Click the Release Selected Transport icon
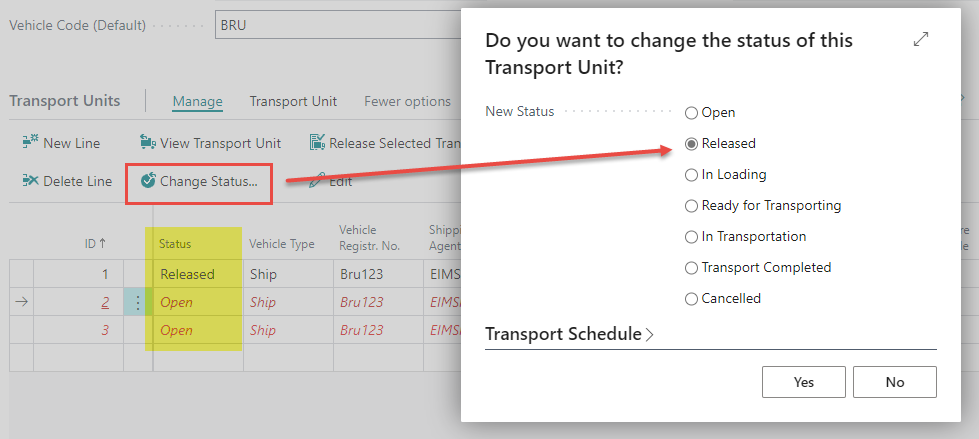The image size is (979, 439). click(318, 143)
